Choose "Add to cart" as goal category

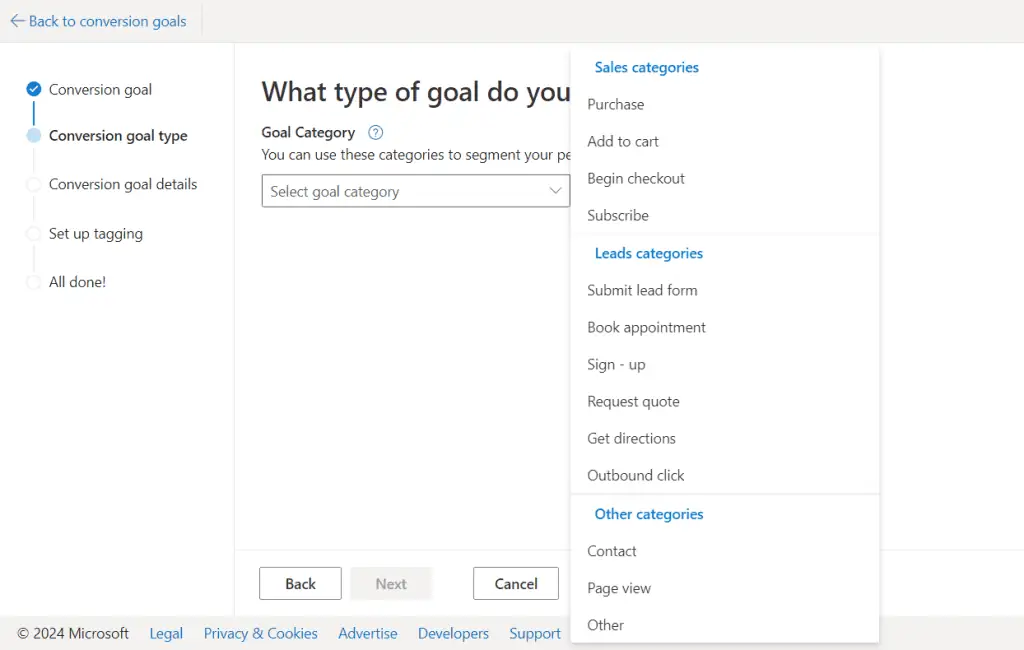click(x=623, y=141)
